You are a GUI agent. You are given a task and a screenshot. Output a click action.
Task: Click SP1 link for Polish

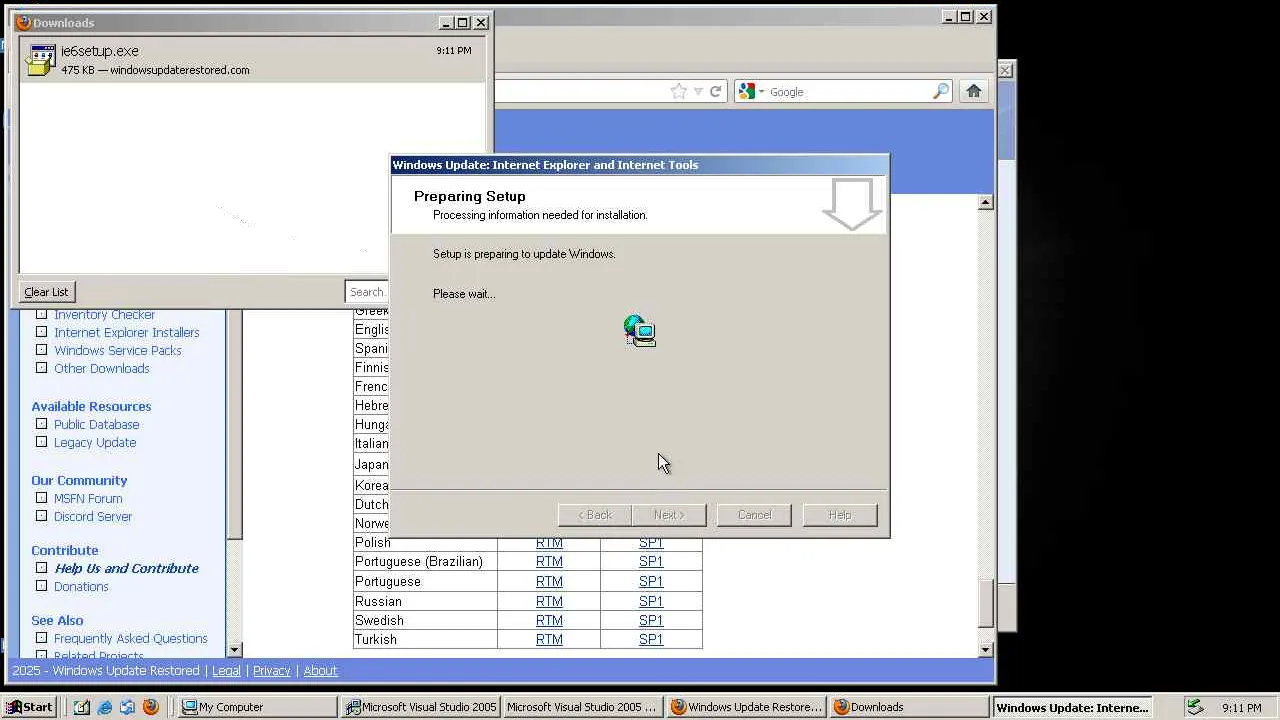(x=651, y=543)
